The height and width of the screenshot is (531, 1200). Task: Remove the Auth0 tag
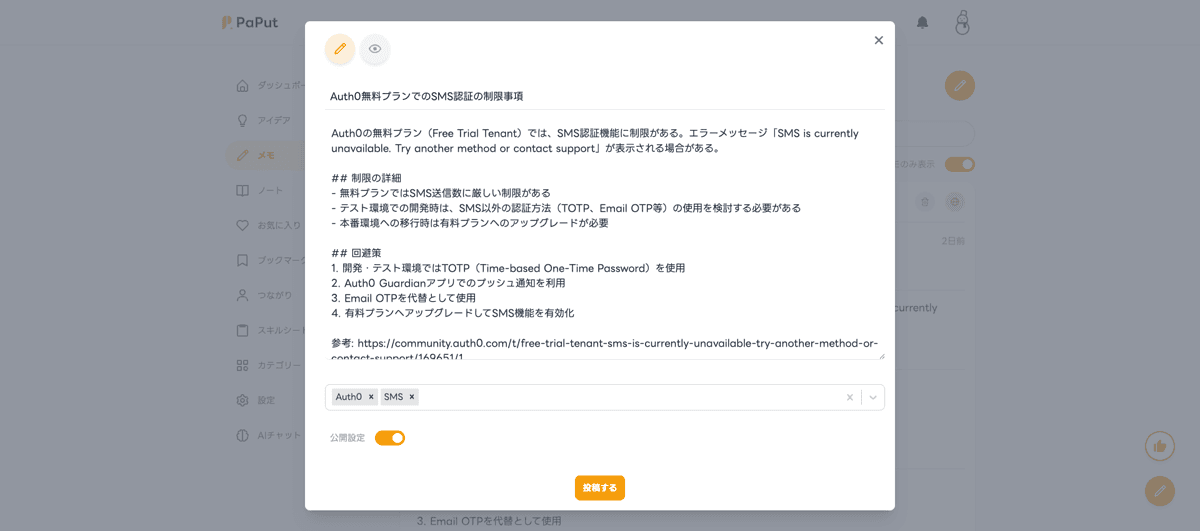point(371,397)
